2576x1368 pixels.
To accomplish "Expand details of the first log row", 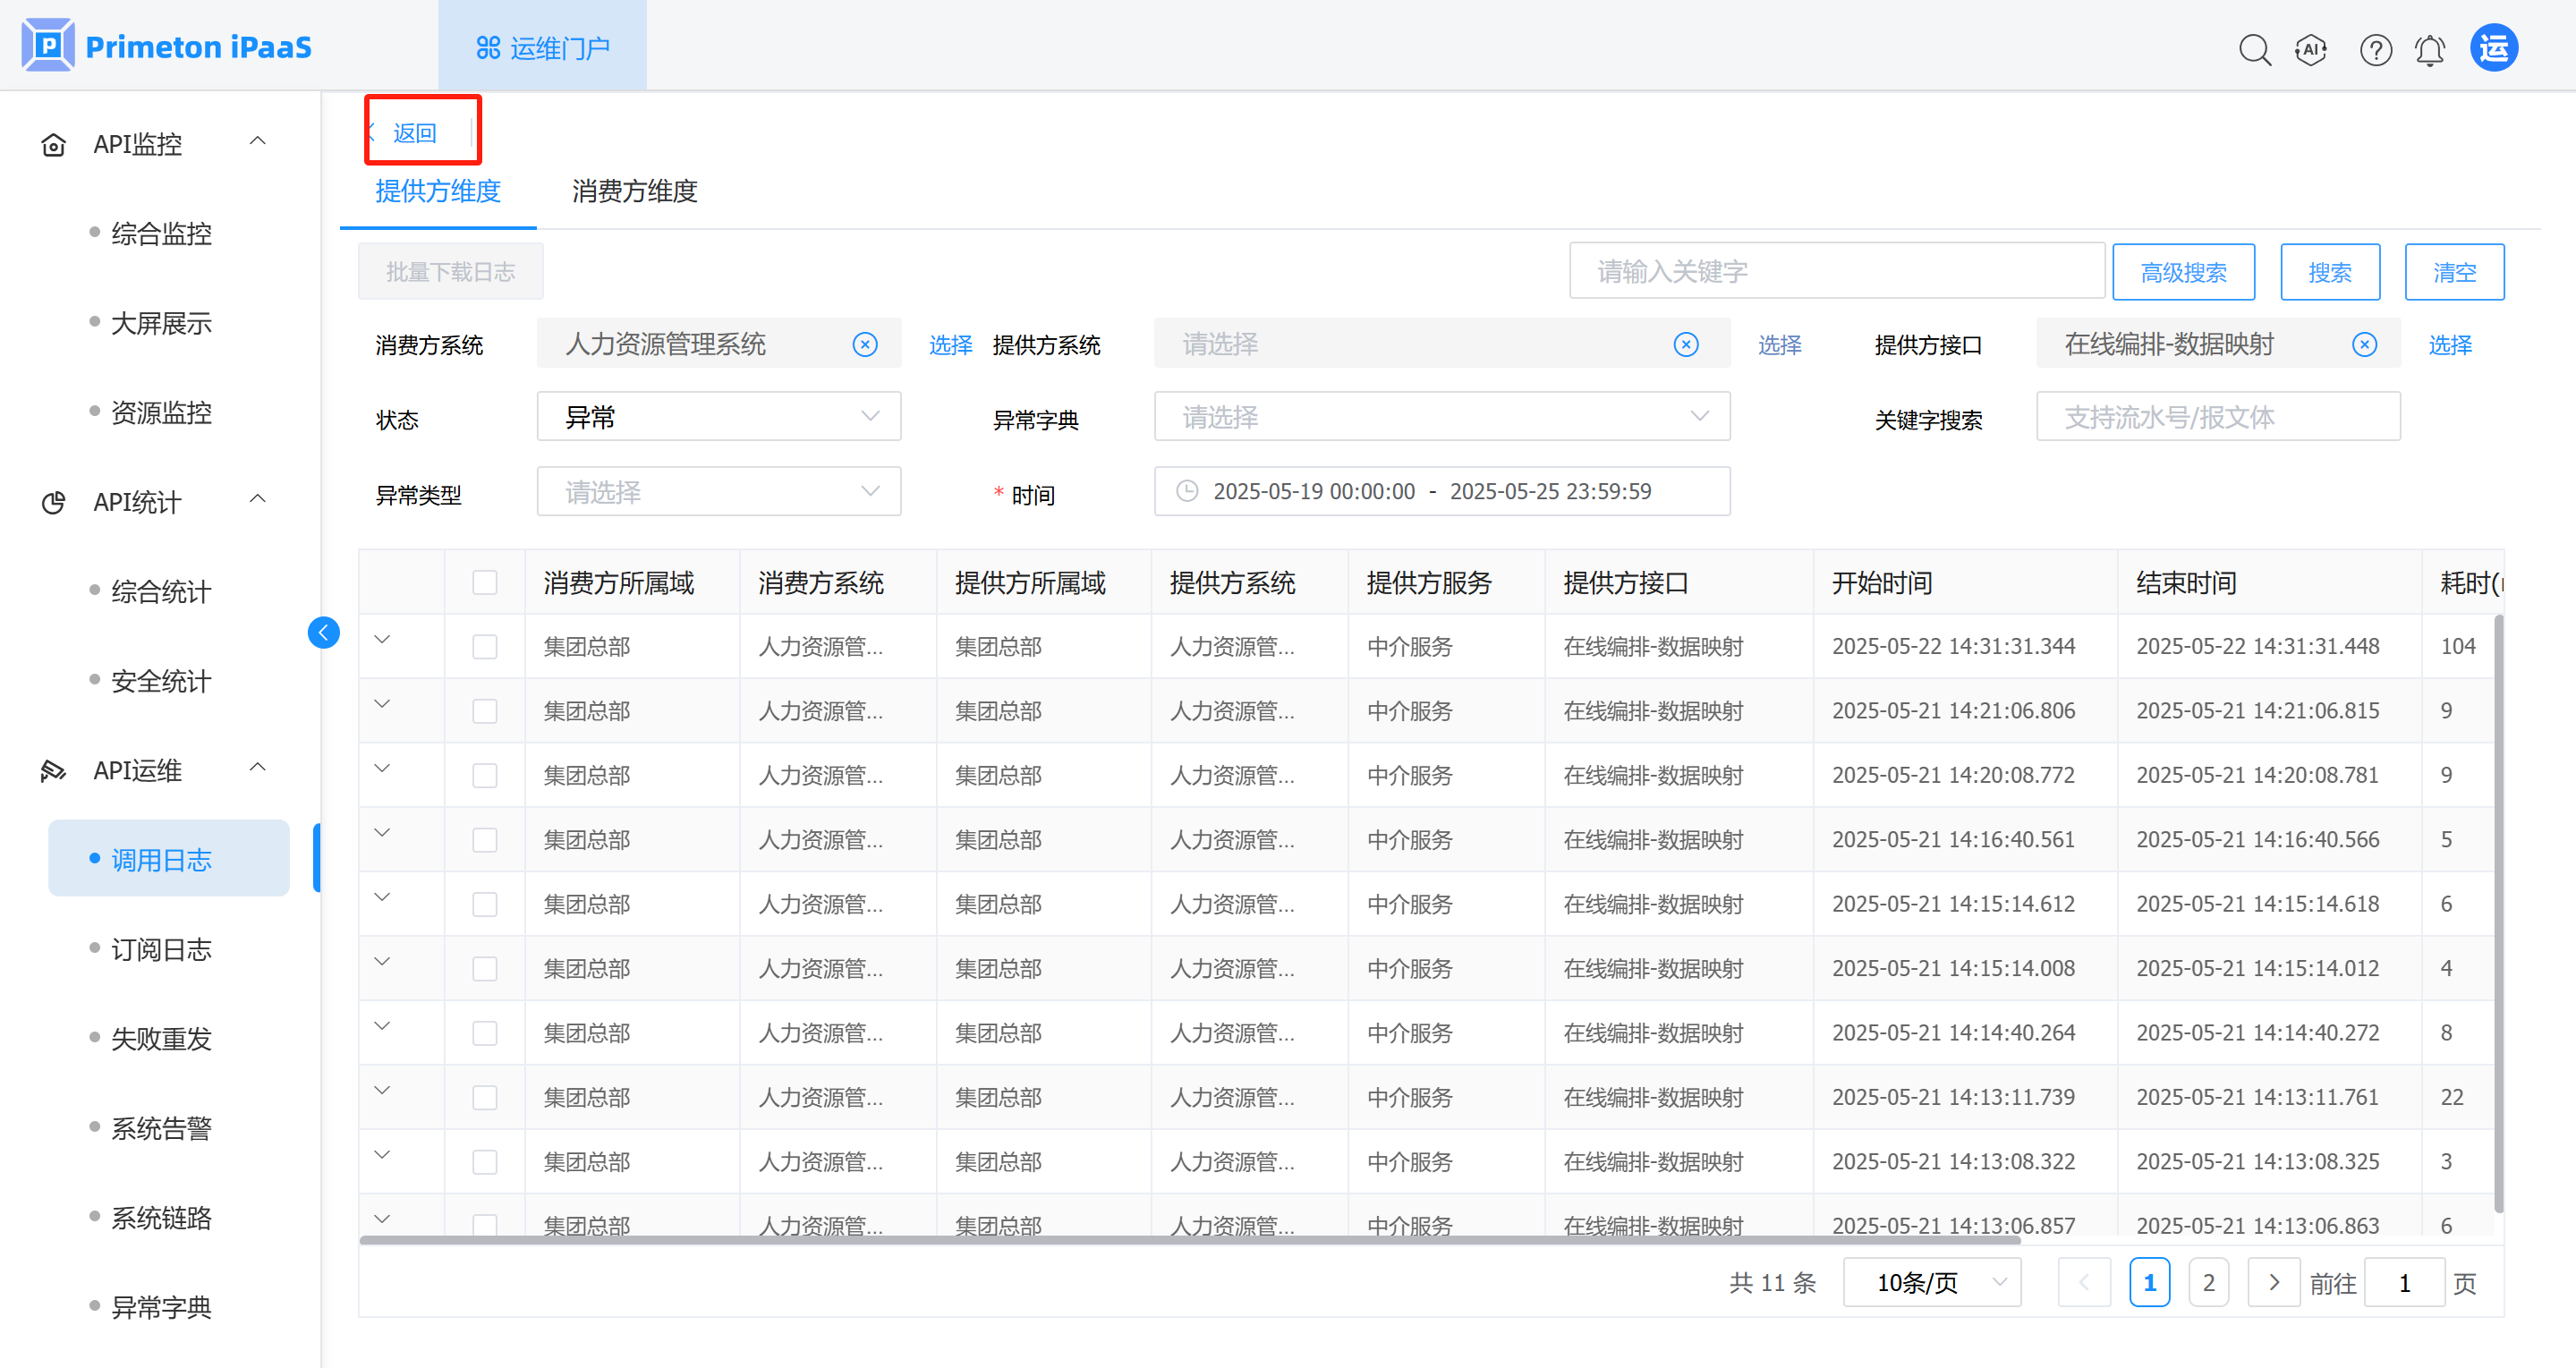I will 382,639.
